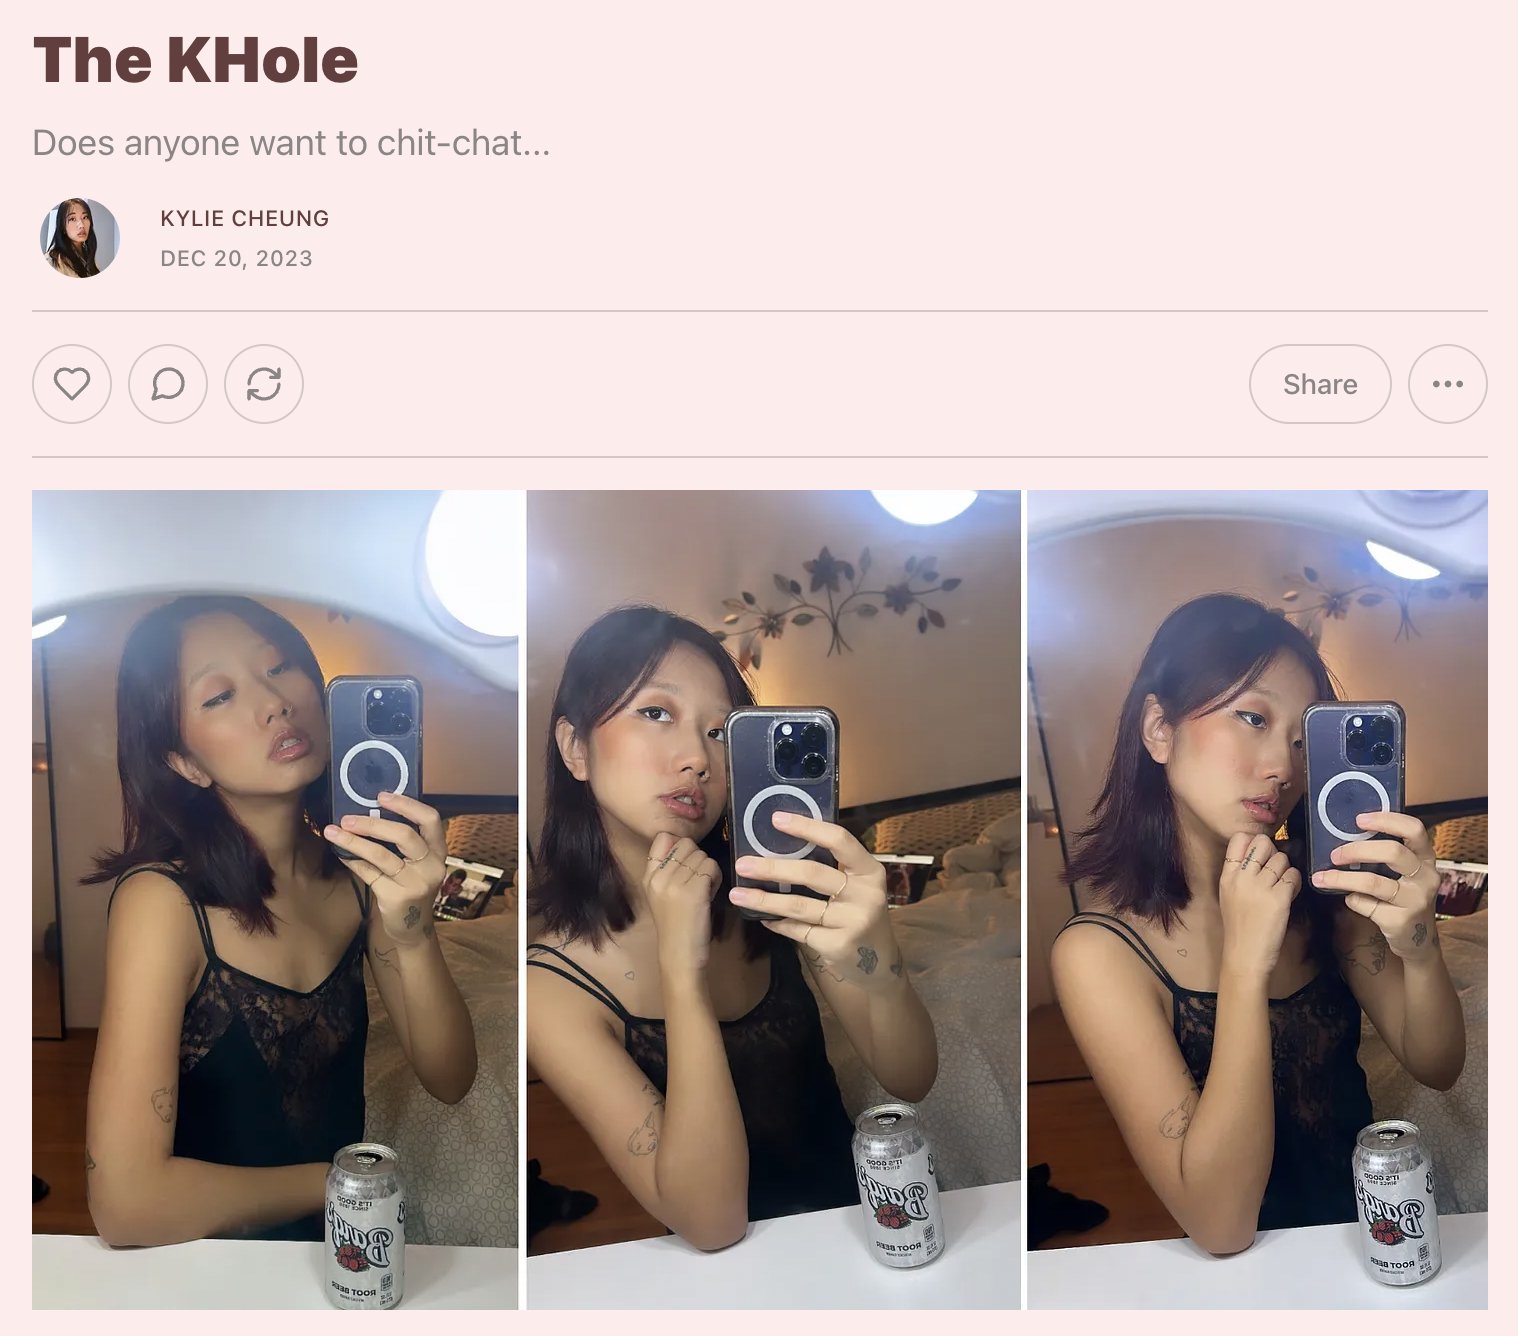The width and height of the screenshot is (1518, 1336).
Task: Like the post with heart icon
Action: point(72,384)
